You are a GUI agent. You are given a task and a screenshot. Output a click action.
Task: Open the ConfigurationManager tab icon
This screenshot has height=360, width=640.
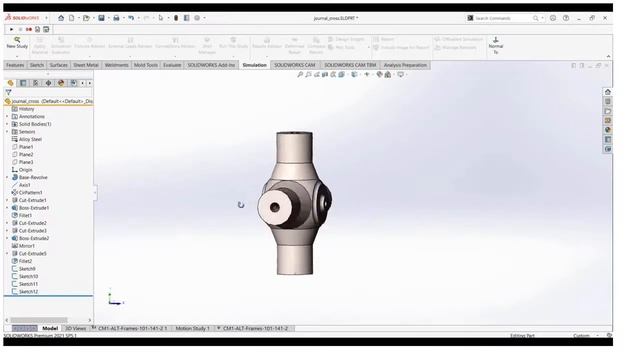click(36, 83)
